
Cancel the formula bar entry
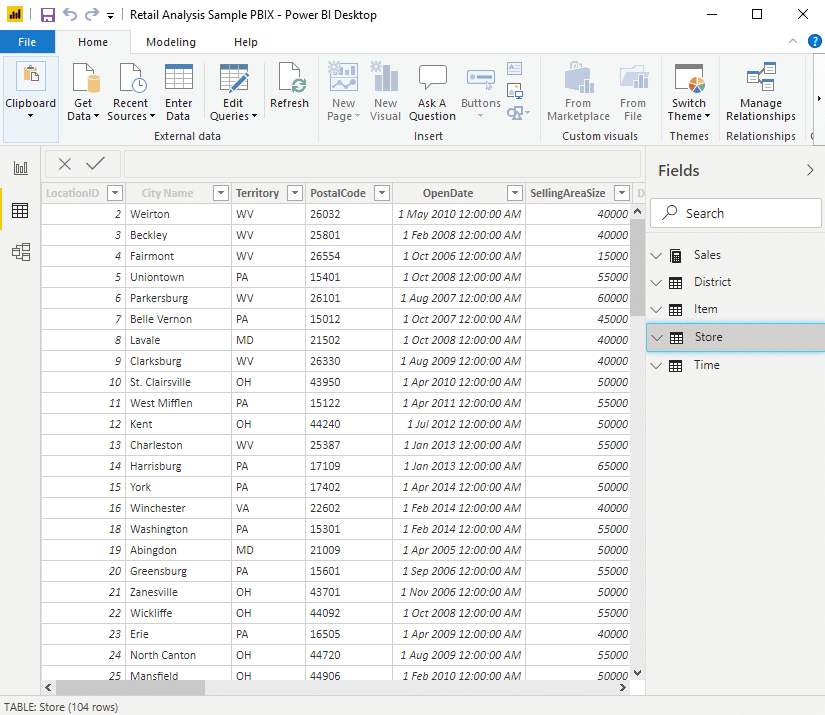click(x=65, y=164)
